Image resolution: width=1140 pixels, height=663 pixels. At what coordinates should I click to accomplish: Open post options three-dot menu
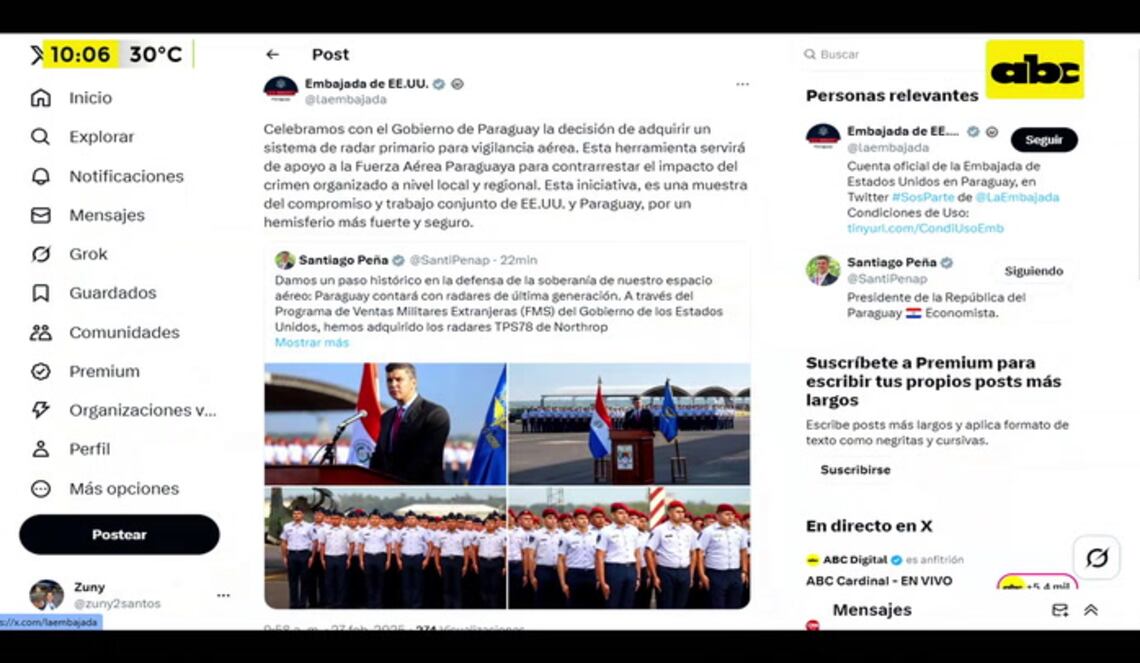pyautogui.click(x=742, y=84)
